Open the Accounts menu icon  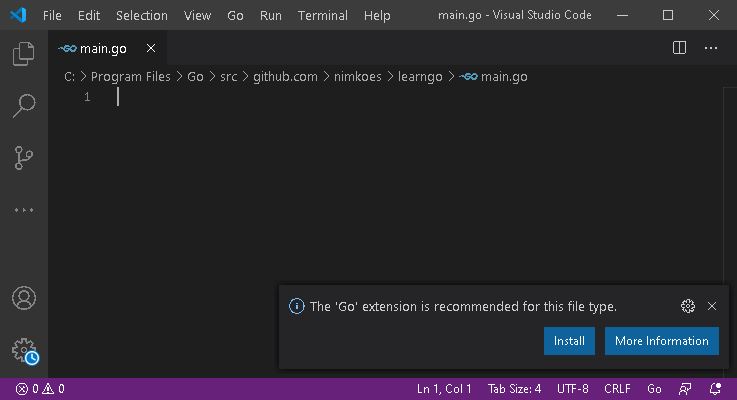point(24,298)
